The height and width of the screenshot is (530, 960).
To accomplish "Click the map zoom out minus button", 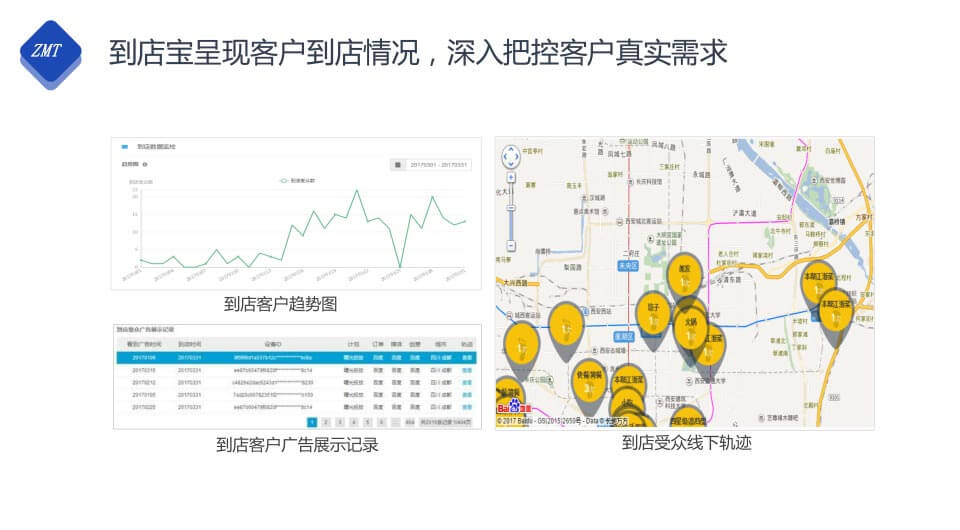I will click(x=511, y=246).
